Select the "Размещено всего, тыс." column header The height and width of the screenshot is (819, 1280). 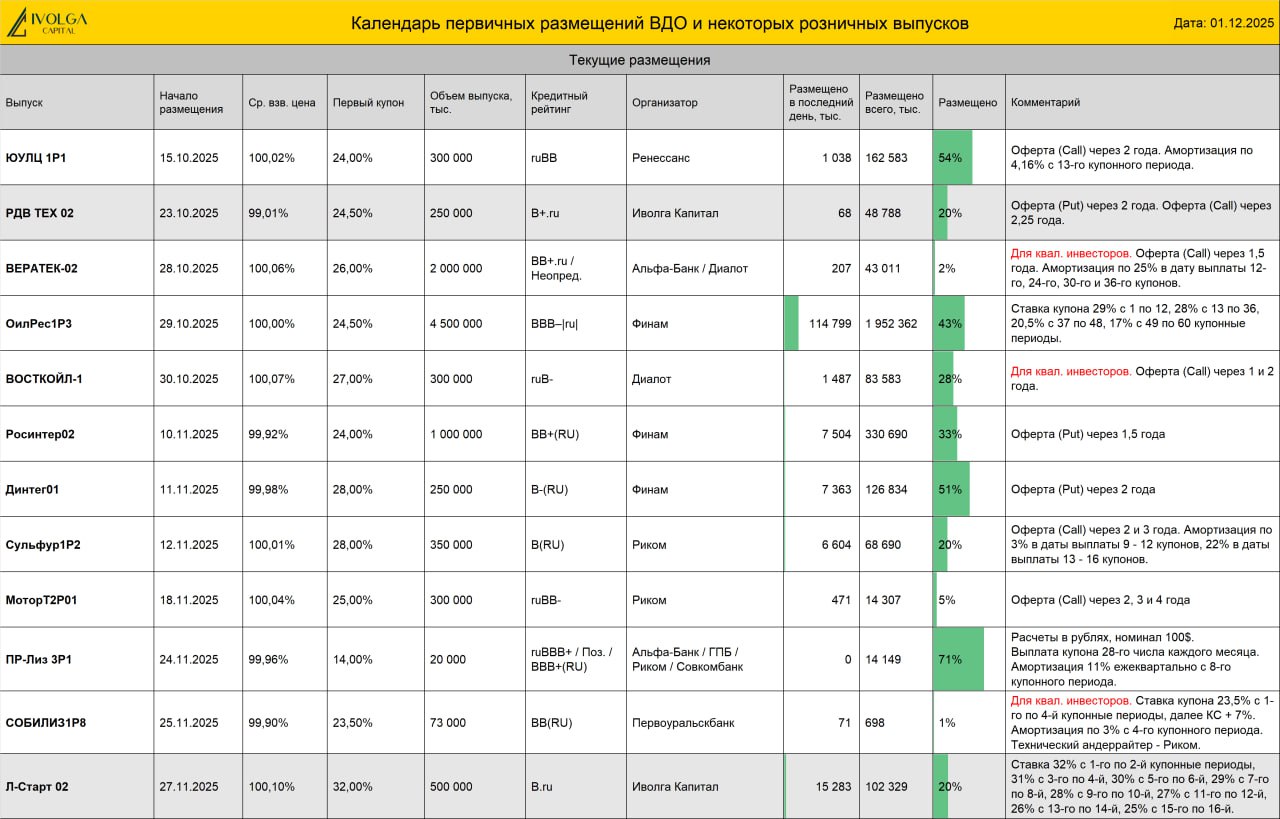click(x=895, y=102)
